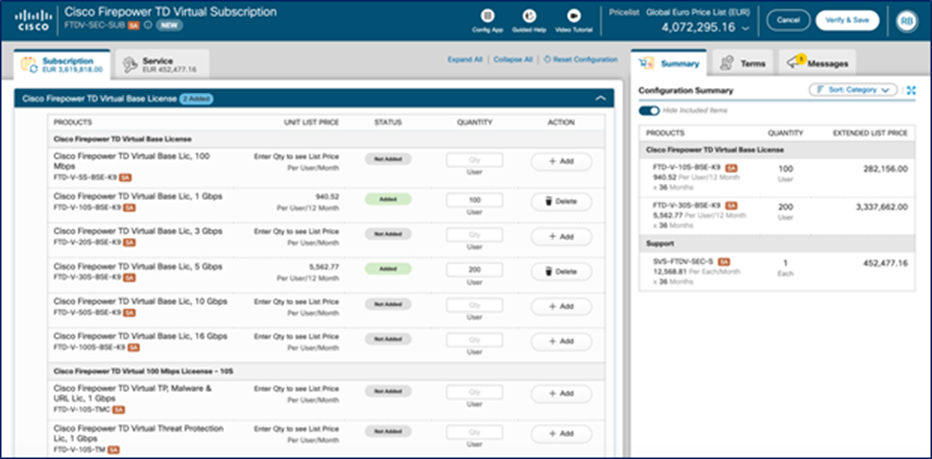Click quantity field for 10 Gbps Base Lic
This screenshot has height=459, width=932.
click(474, 305)
